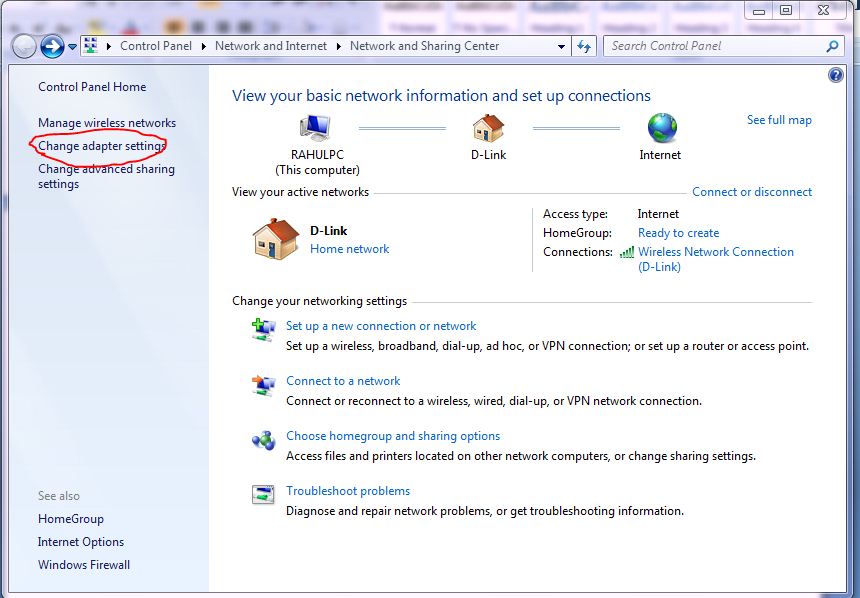Click the D-Link house icon in the network map

click(x=489, y=128)
